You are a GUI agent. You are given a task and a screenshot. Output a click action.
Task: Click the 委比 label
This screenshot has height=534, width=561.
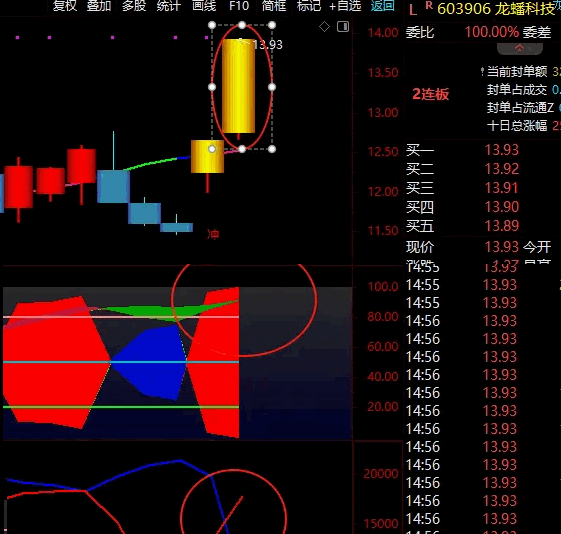[x=420, y=33]
